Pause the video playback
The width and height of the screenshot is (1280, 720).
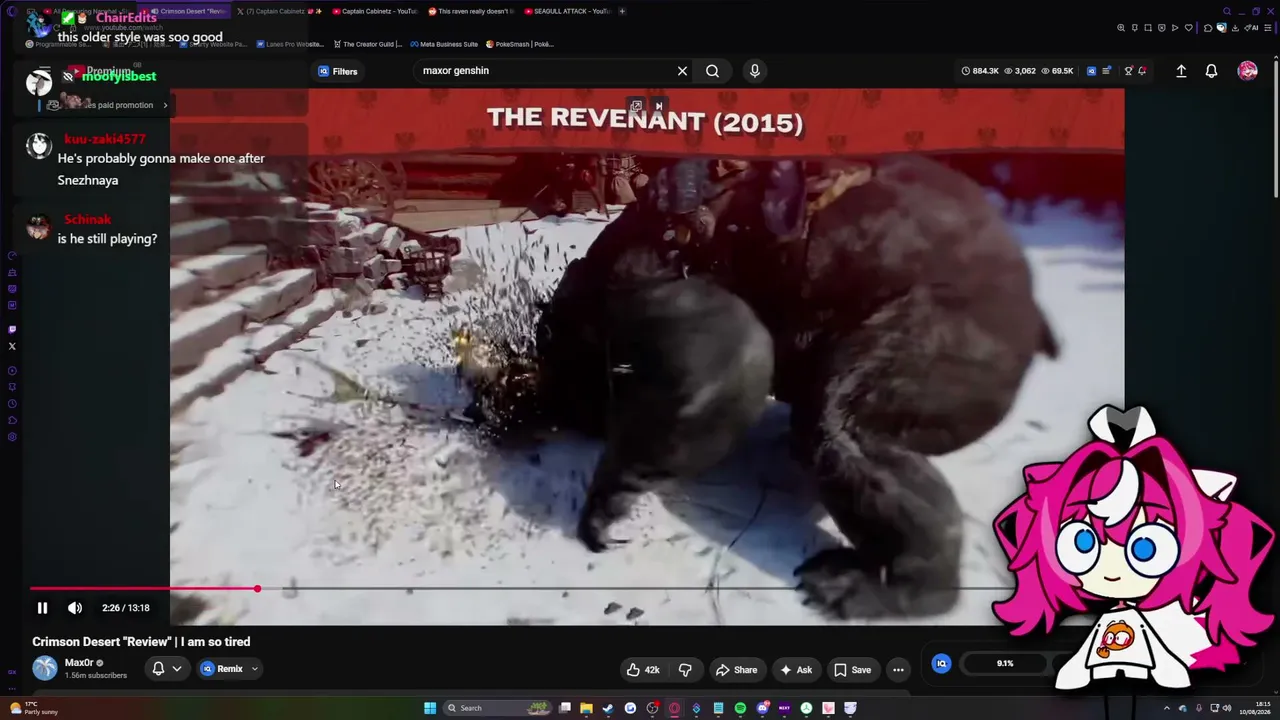coord(42,608)
